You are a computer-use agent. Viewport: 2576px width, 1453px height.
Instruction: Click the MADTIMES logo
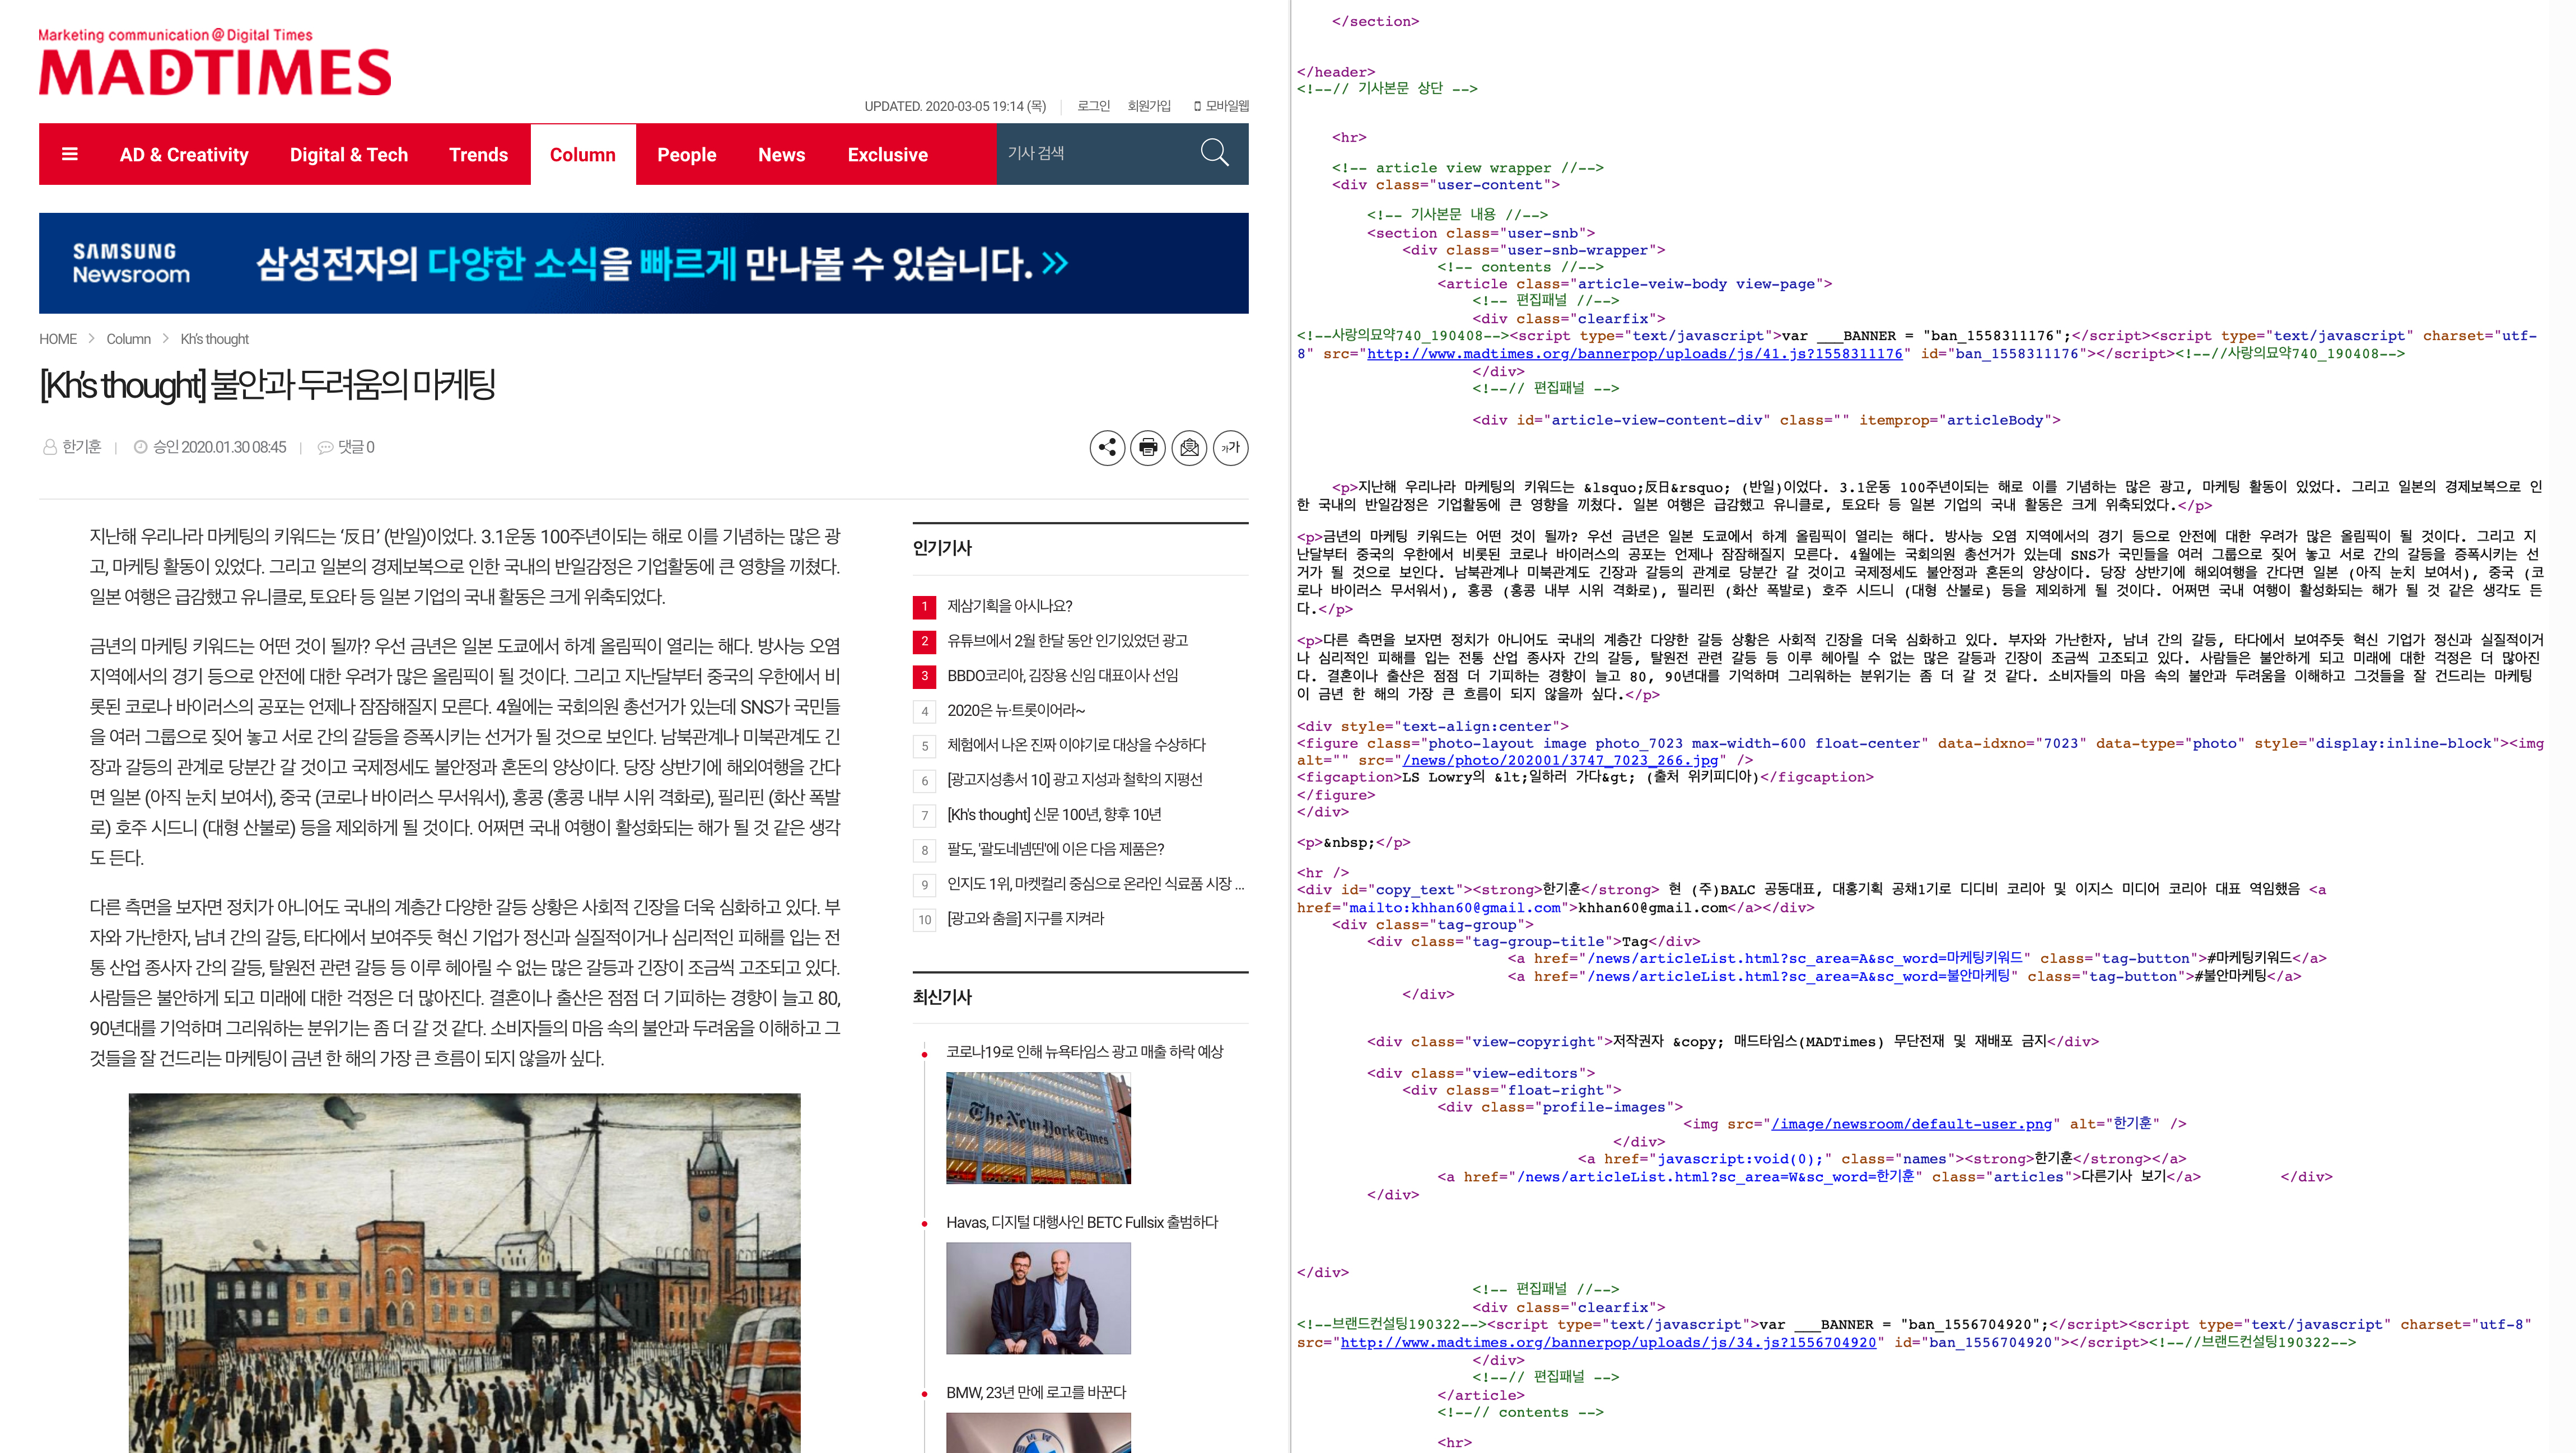(215, 63)
